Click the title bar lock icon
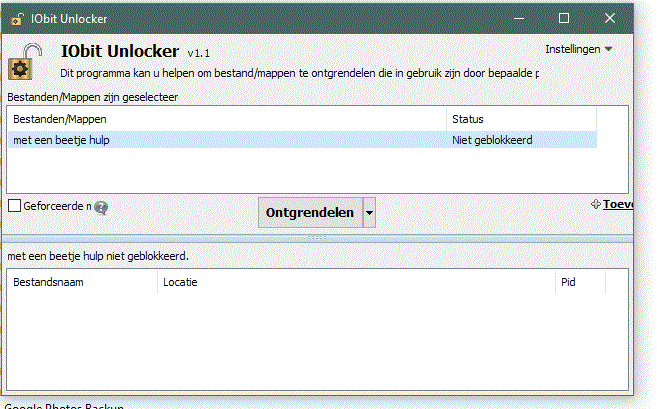 click(17, 18)
